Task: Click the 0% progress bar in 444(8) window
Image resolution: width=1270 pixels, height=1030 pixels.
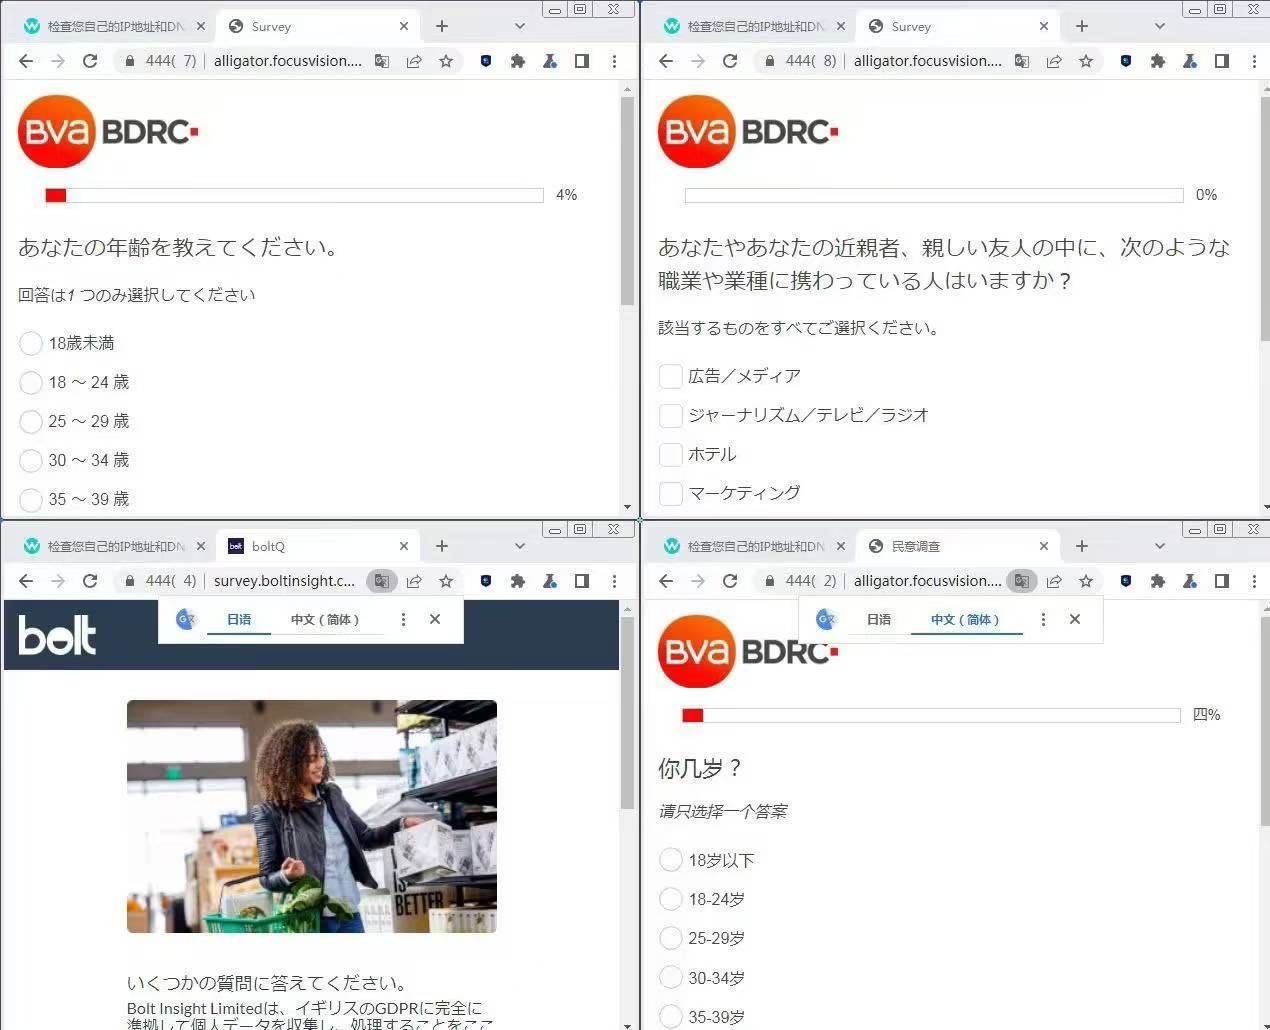Action: [934, 195]
